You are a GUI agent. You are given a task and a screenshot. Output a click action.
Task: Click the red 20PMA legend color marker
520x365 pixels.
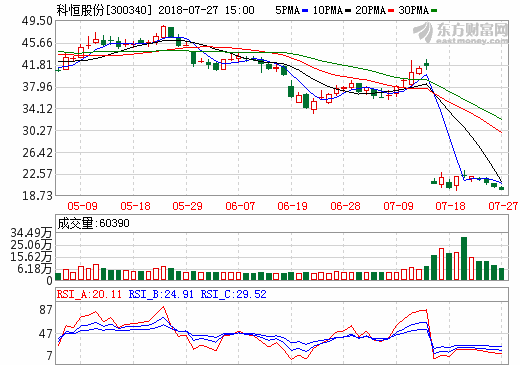click(391, 11)
